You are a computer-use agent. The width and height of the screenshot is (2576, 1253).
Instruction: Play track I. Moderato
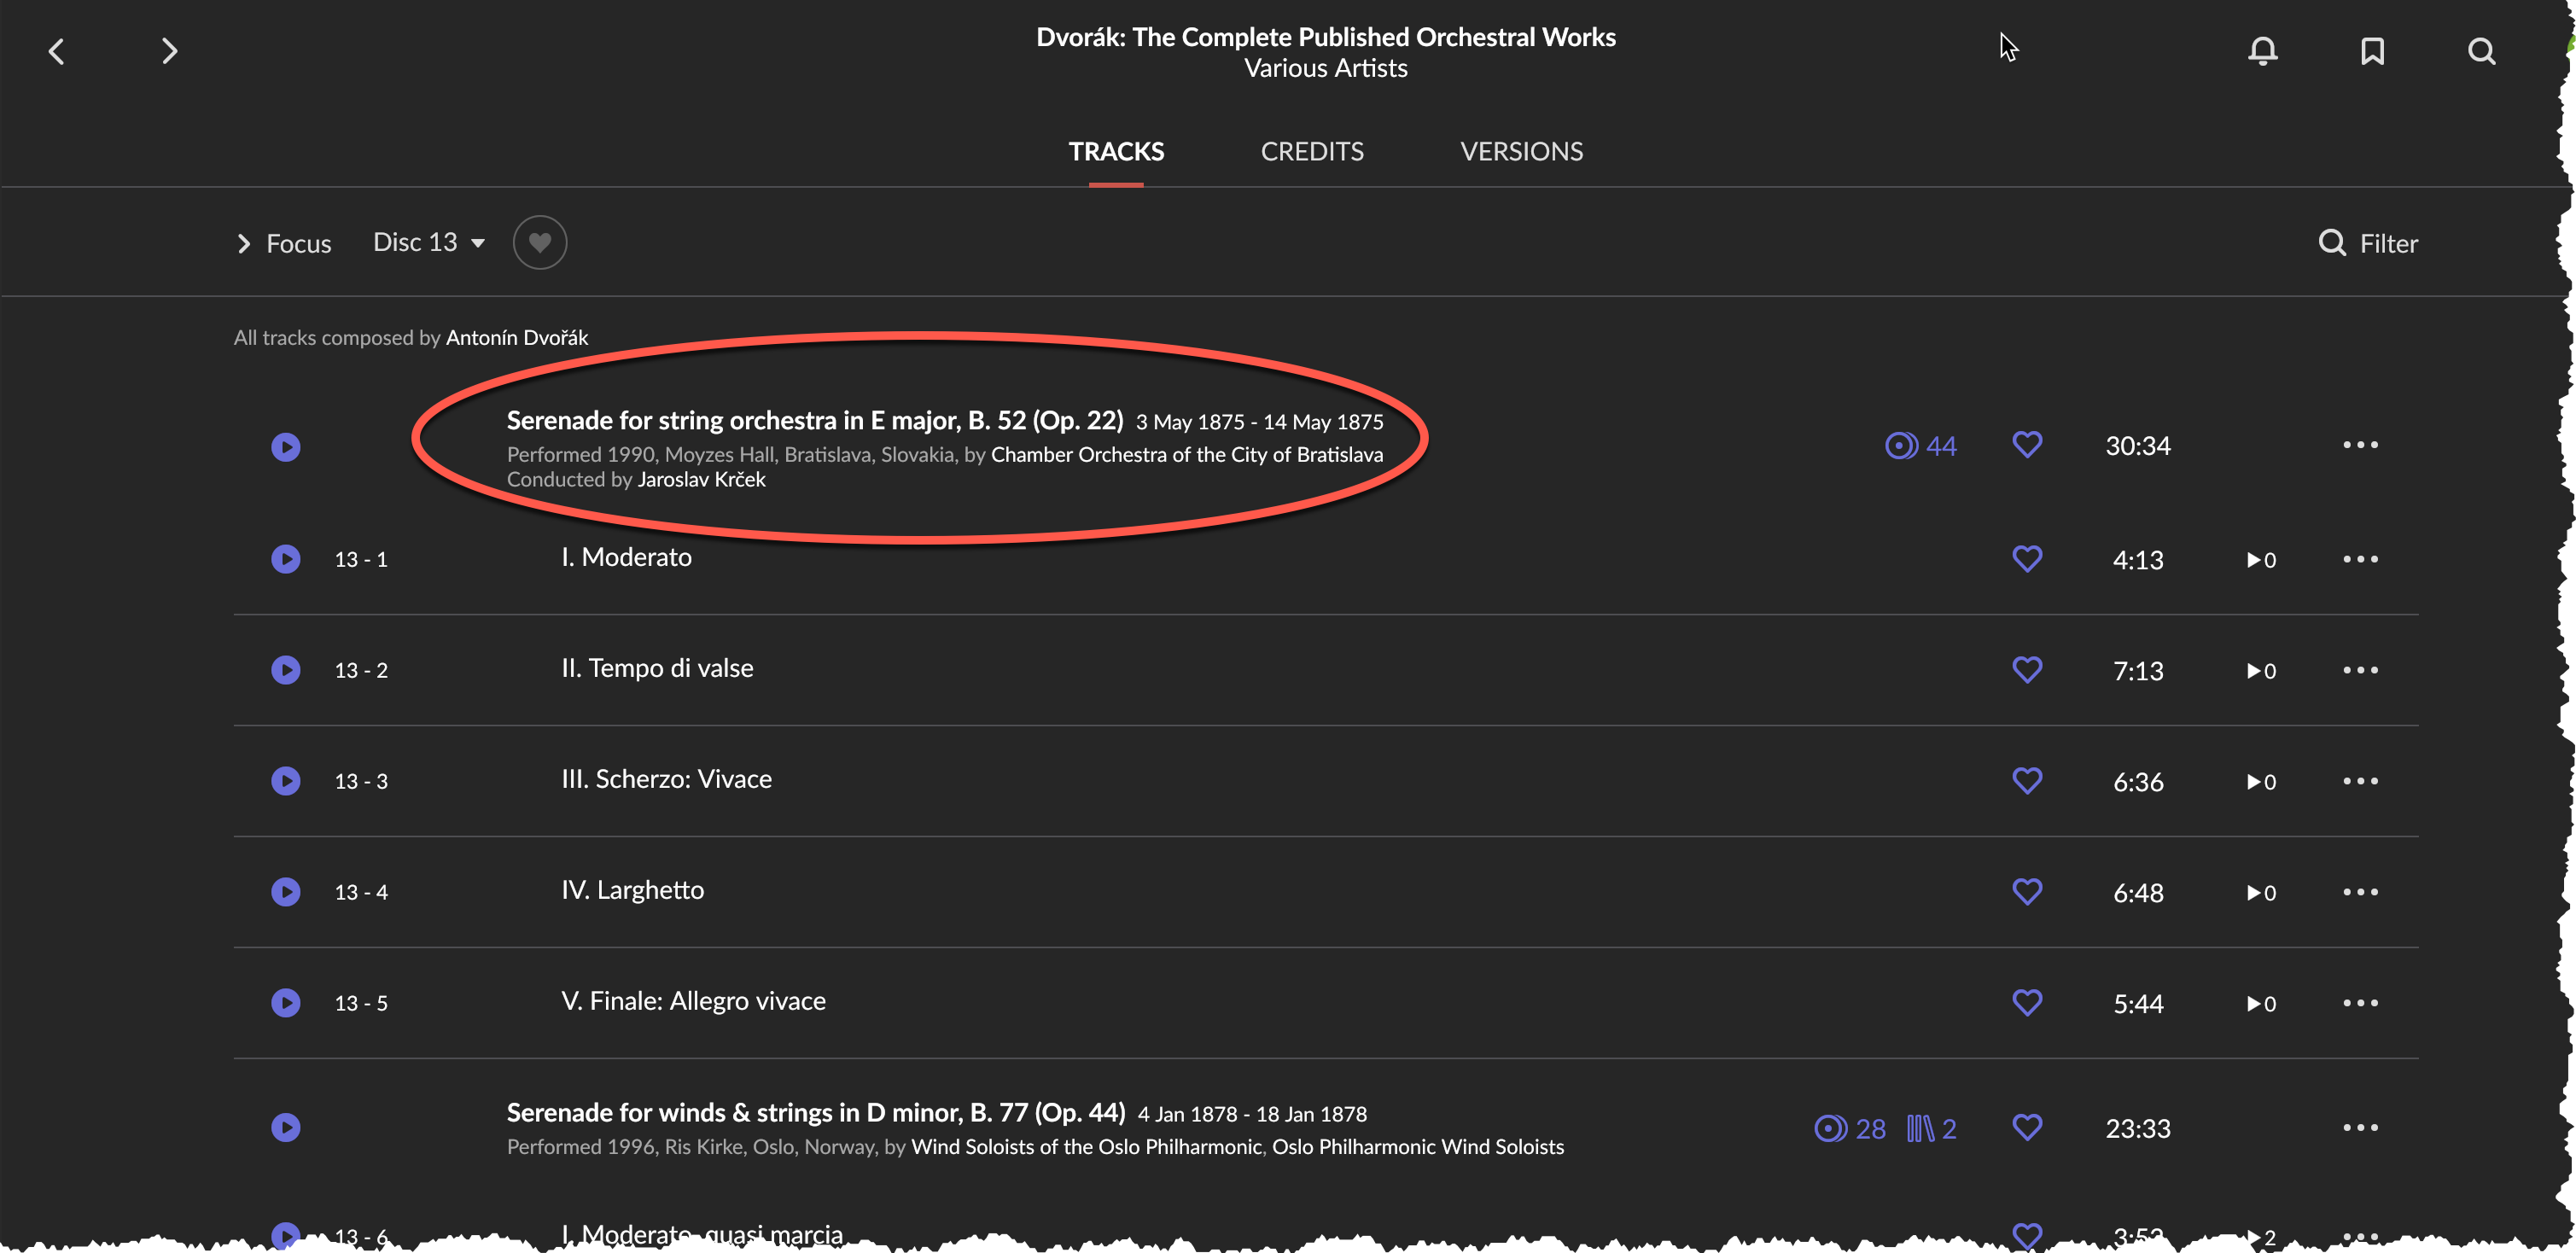point(286,558)
